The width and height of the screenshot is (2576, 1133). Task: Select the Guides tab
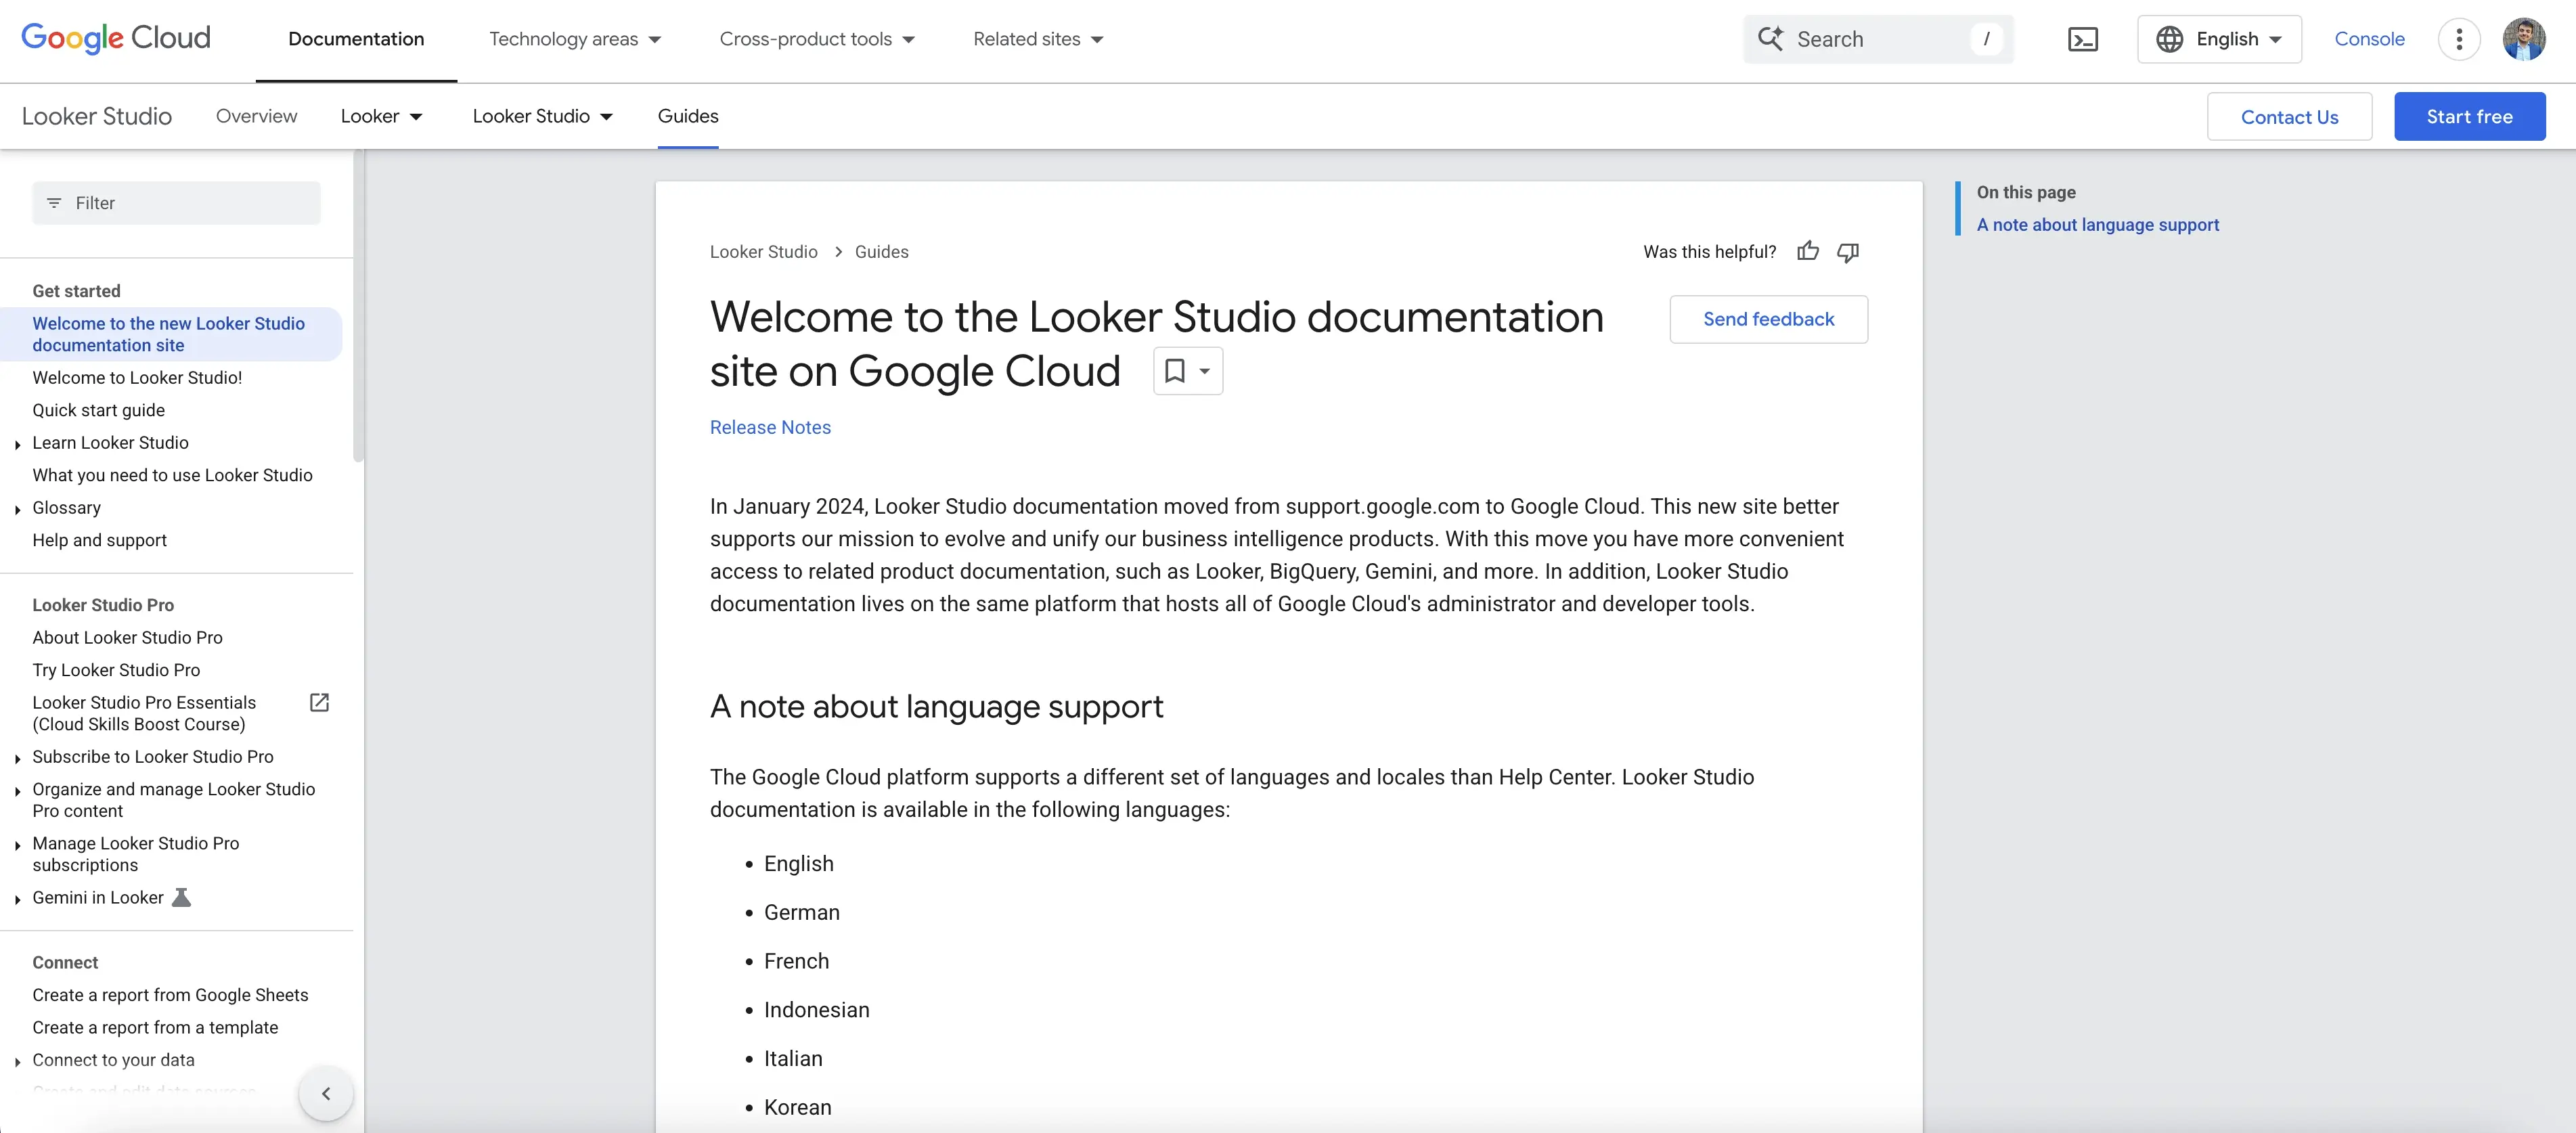688,116
